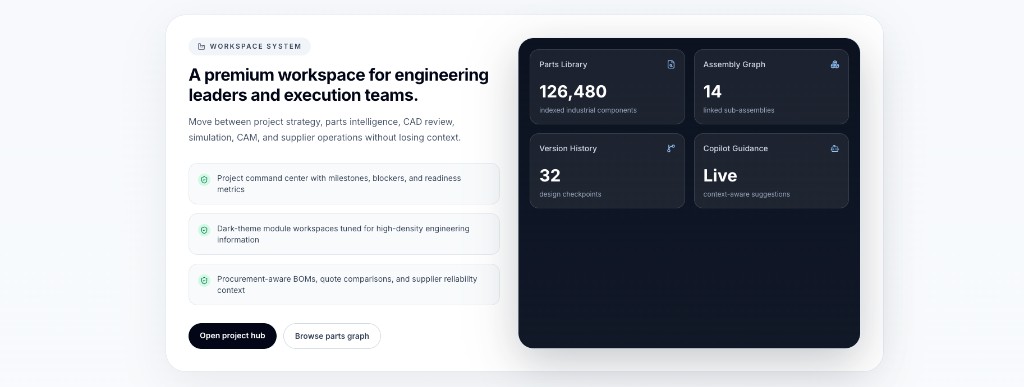Click shield icon beside Procurement-aware BOMs

click(x=204, y=280)
